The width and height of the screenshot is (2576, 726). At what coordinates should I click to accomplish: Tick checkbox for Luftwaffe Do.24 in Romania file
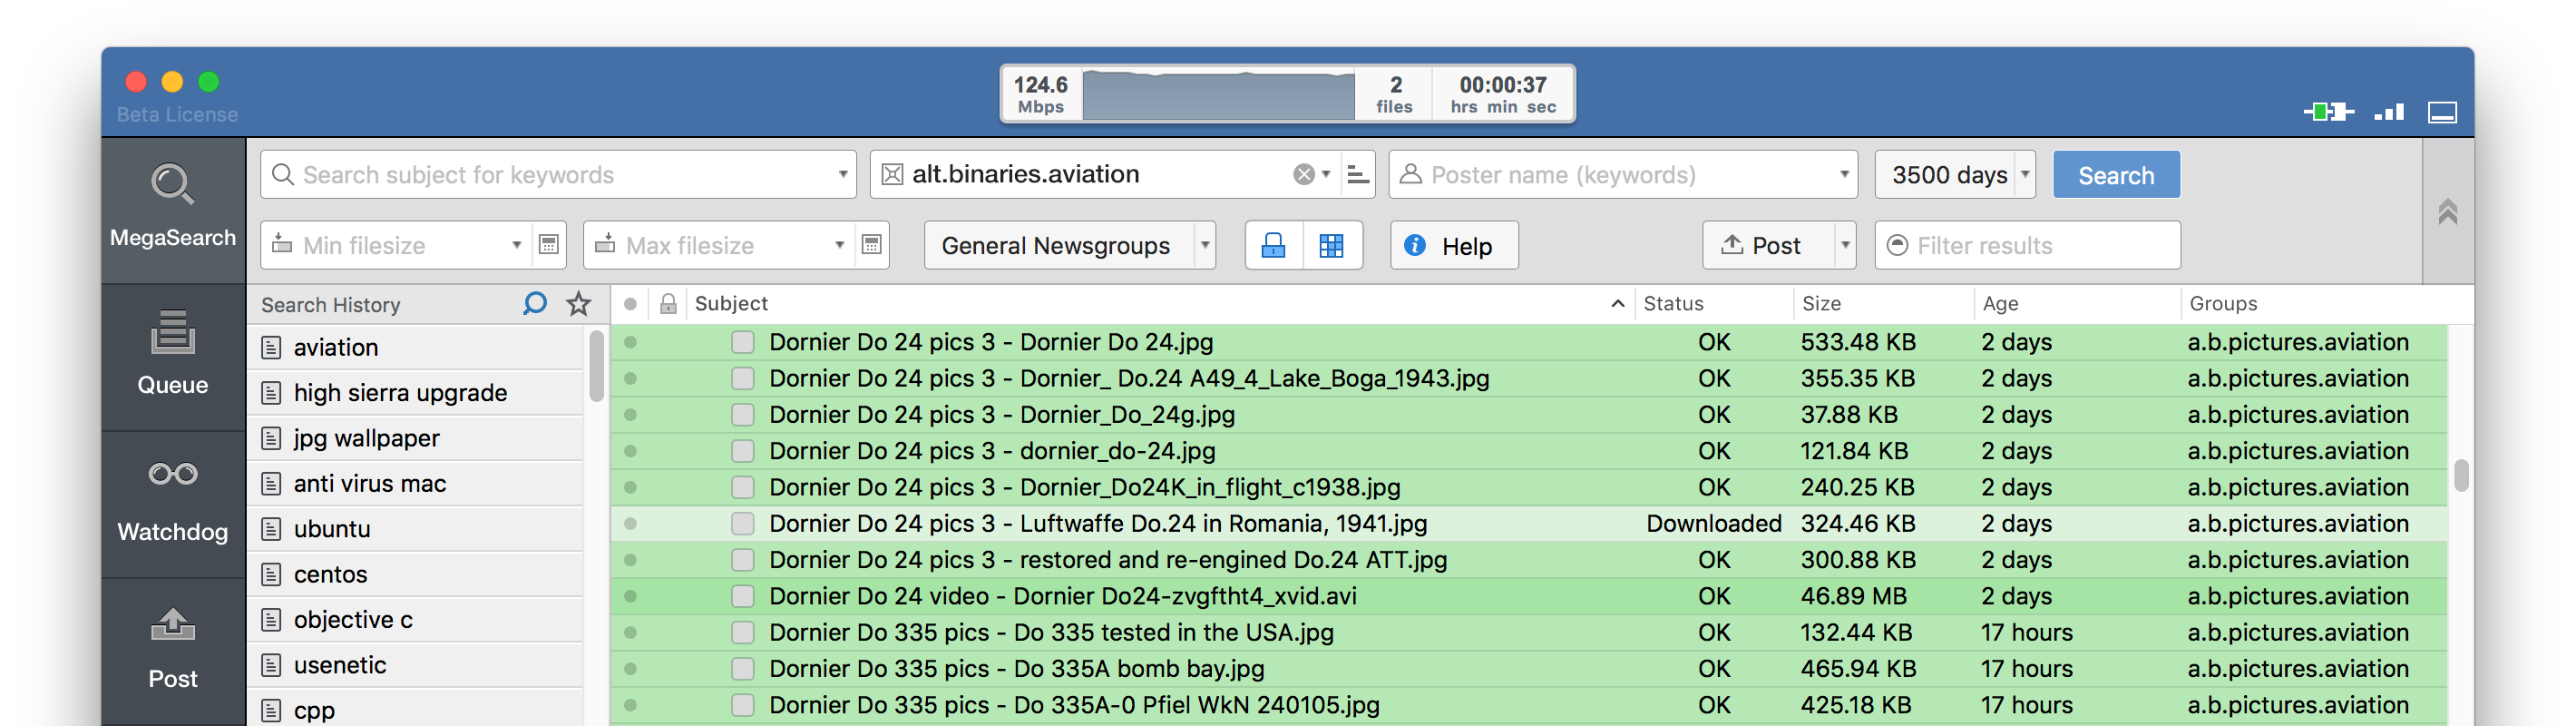(742, 524)
